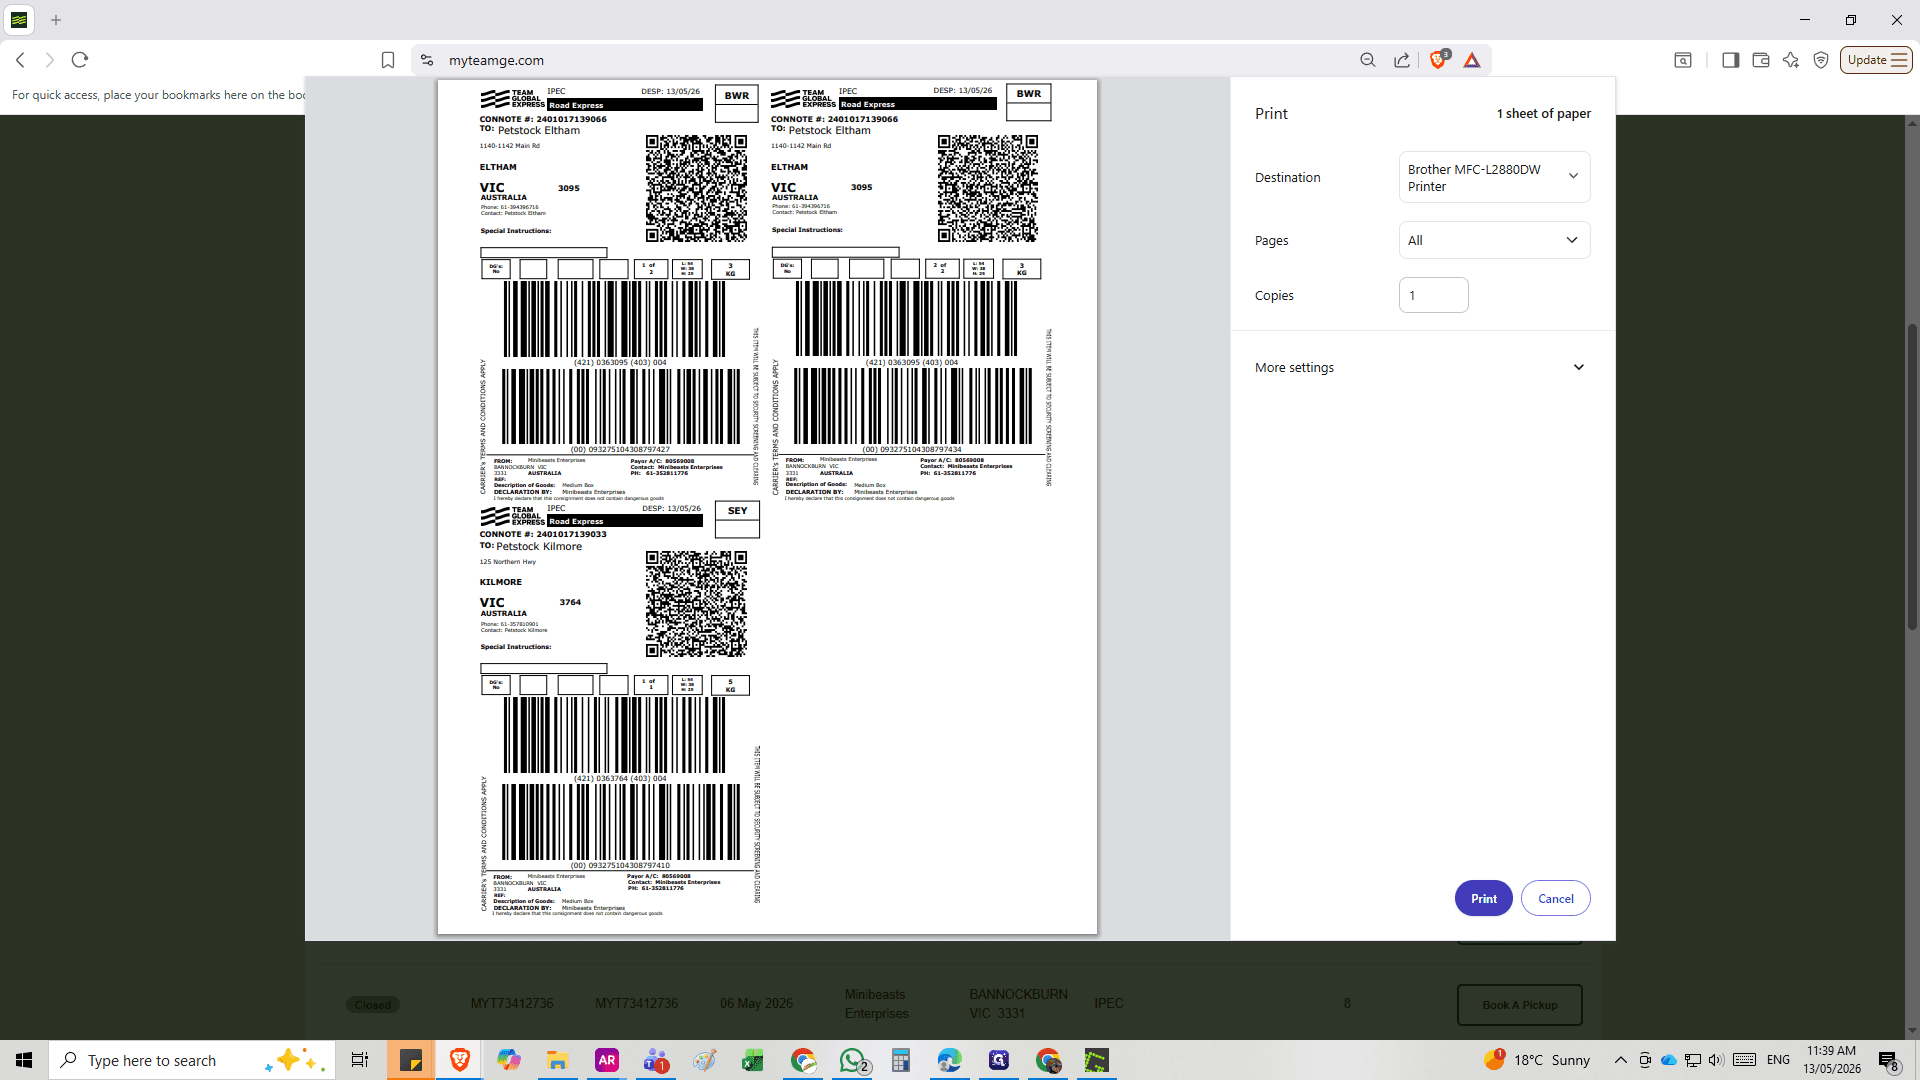Open the Brave Rewards triangle icon
This screenshot has width=1920, height=1080.
click(1472, 60)
